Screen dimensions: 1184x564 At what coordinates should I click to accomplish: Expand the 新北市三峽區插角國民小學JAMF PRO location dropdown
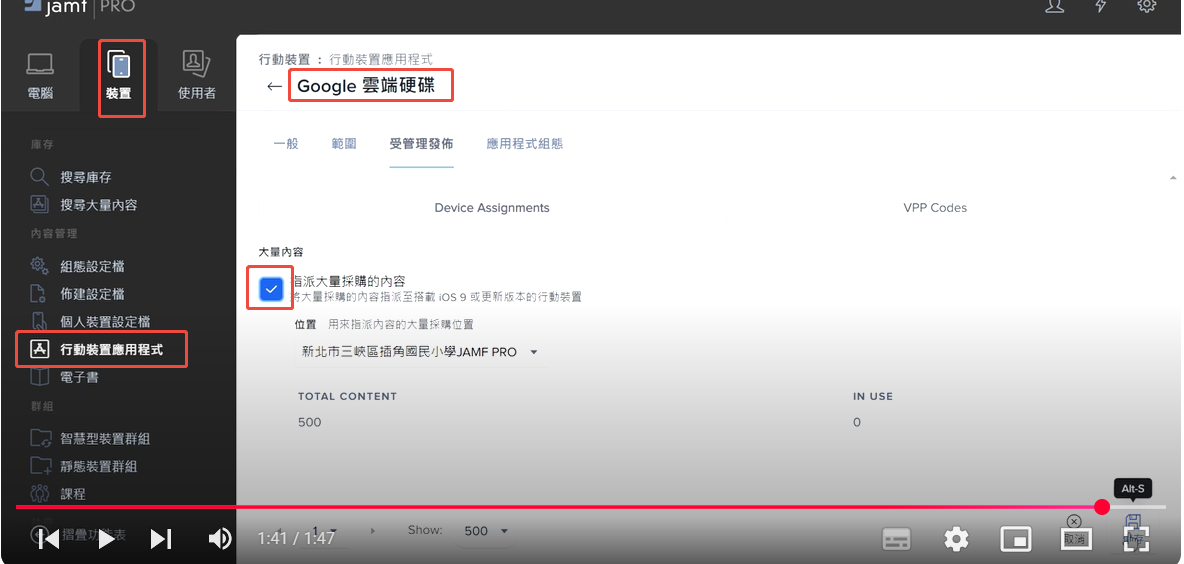(420, 352)
